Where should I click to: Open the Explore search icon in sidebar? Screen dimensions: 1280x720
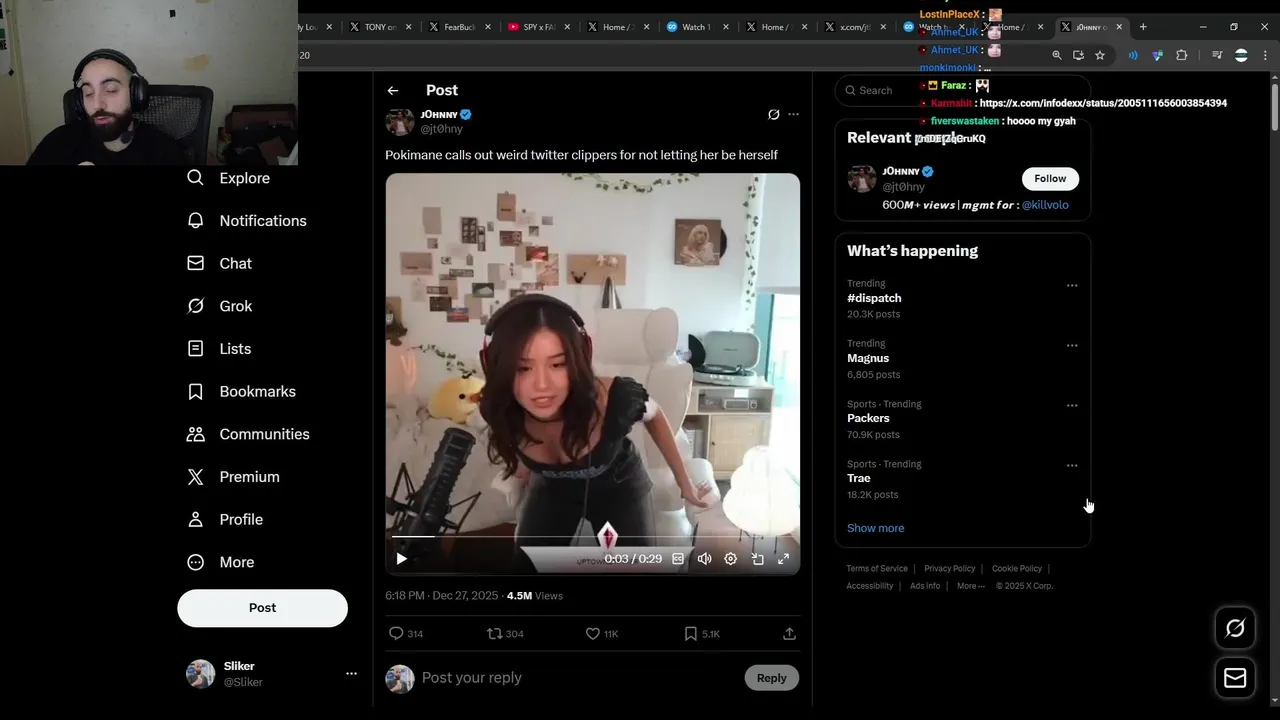(x=196, y=178)
